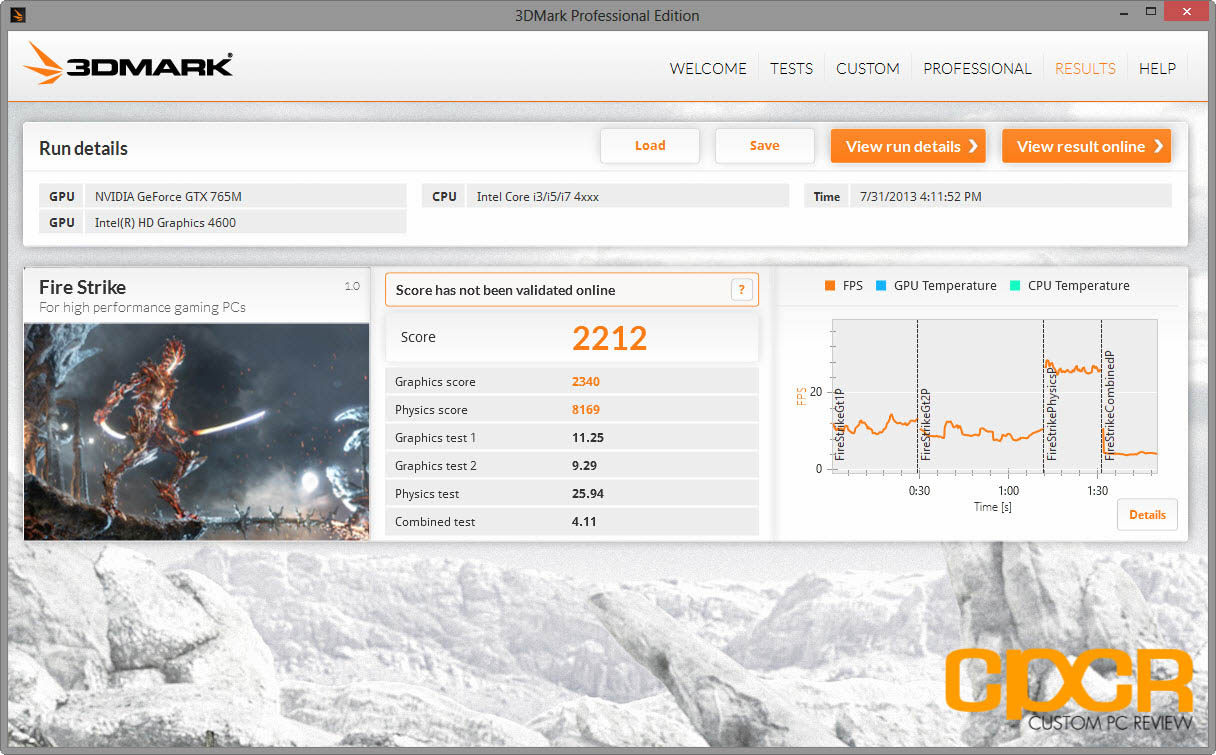The width and height of the screenshot is (1216, 755).
Task: Click the app icon in title bar
Action: click(16, 15)
